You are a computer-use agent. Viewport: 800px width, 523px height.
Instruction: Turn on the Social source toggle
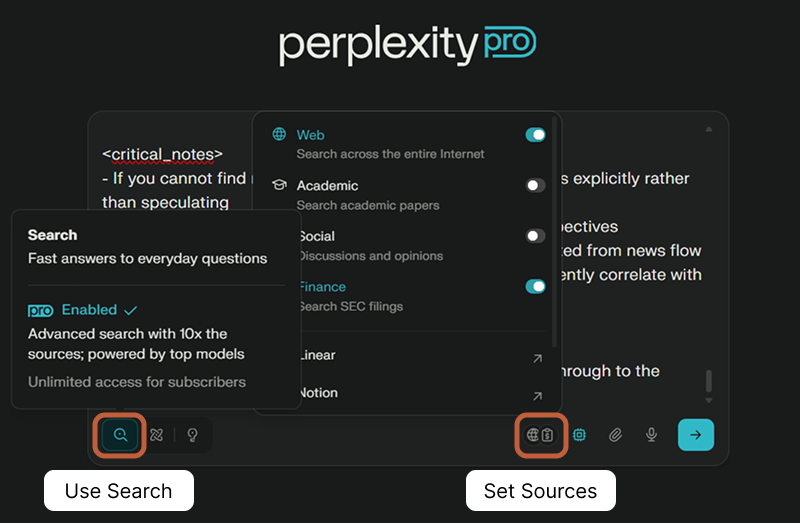(x=536, y=236)
